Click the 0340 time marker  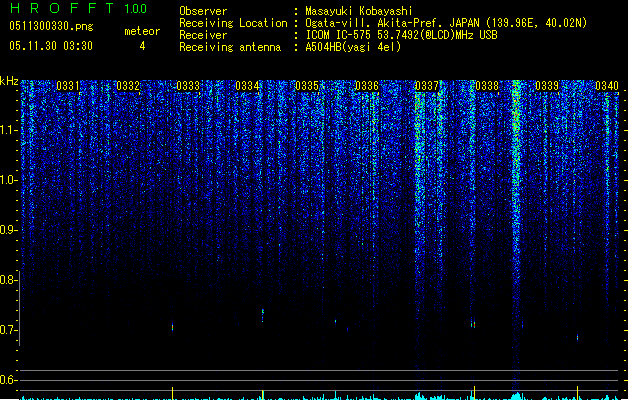(607, 86)
